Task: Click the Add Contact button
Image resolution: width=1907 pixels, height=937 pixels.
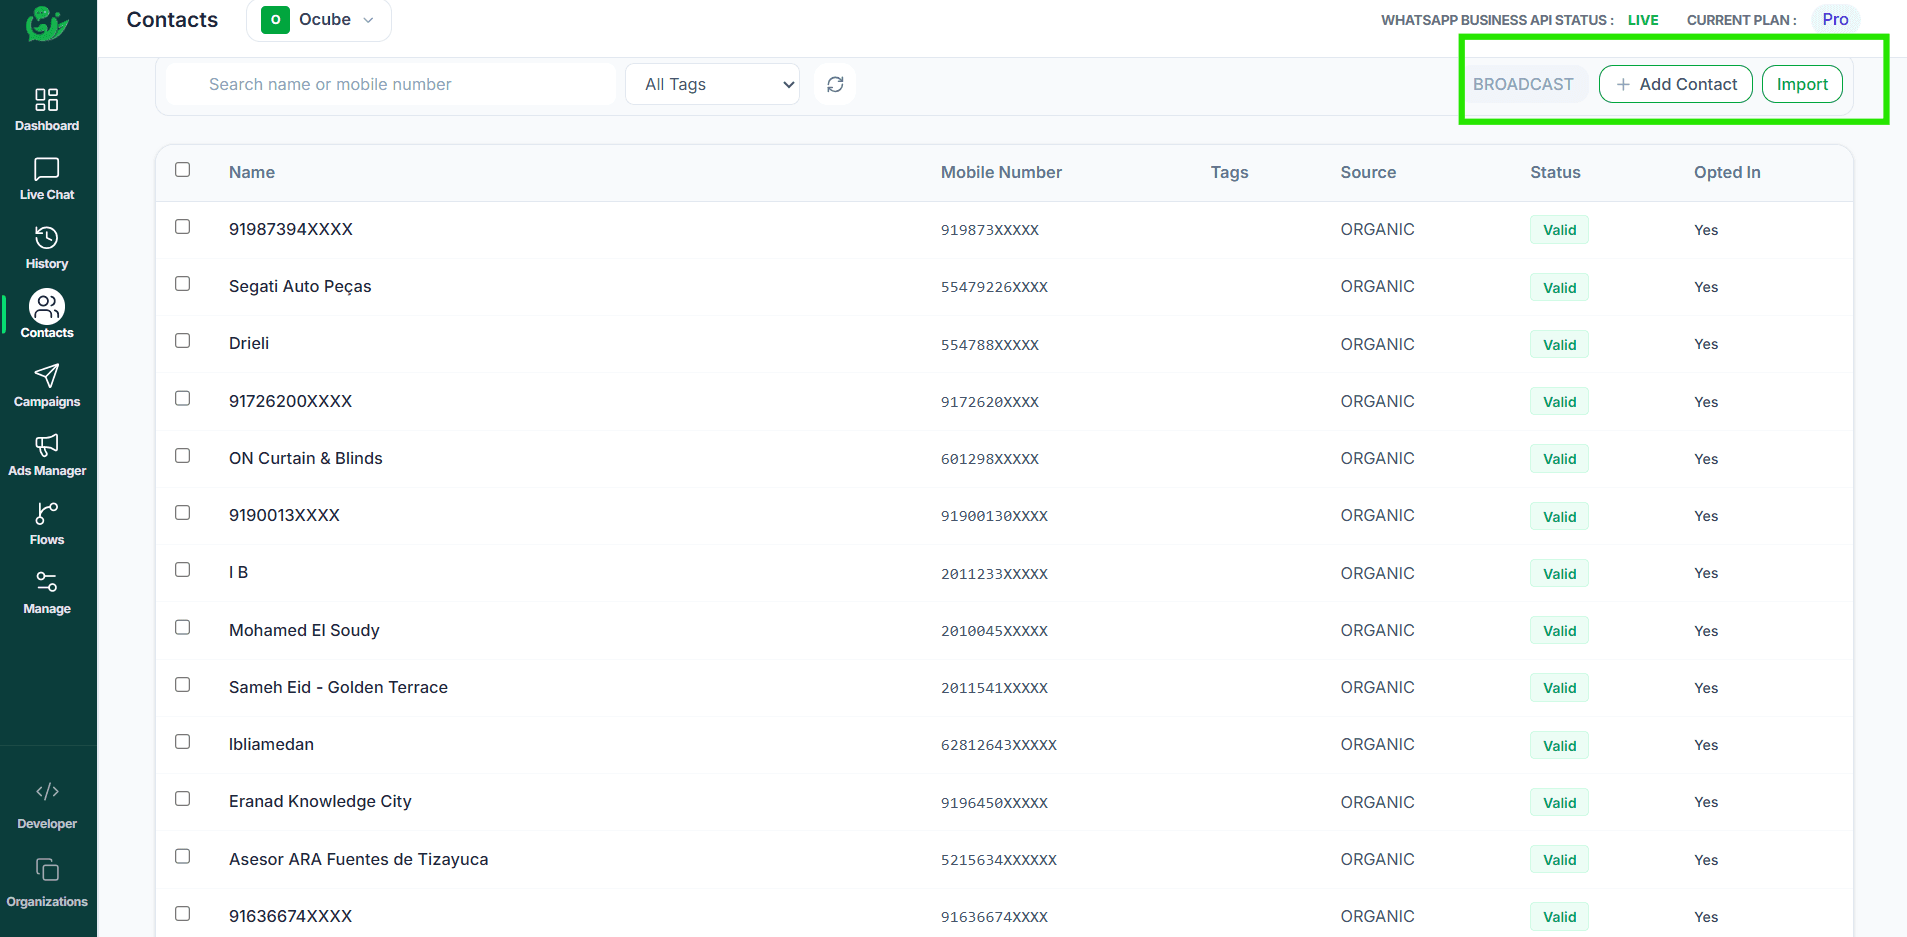Action: pyautogui.click(x=1676, y=84)
